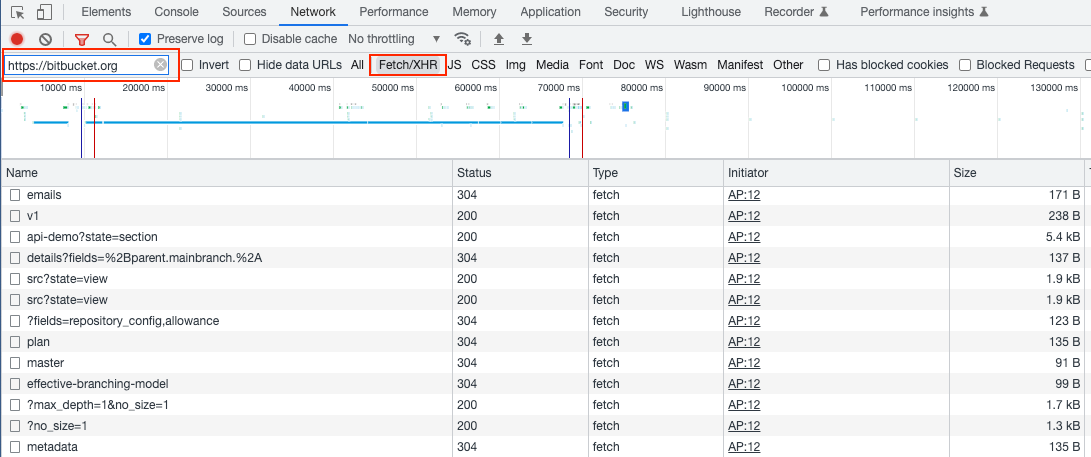Viewport: 1091px width, 457px height.
Task: Sort by Name column header
Action: [x=227, y=173]
